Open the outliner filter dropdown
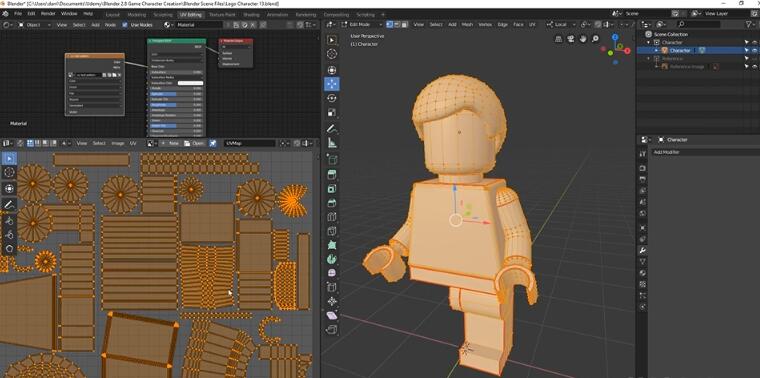 (x=750, y=24)
